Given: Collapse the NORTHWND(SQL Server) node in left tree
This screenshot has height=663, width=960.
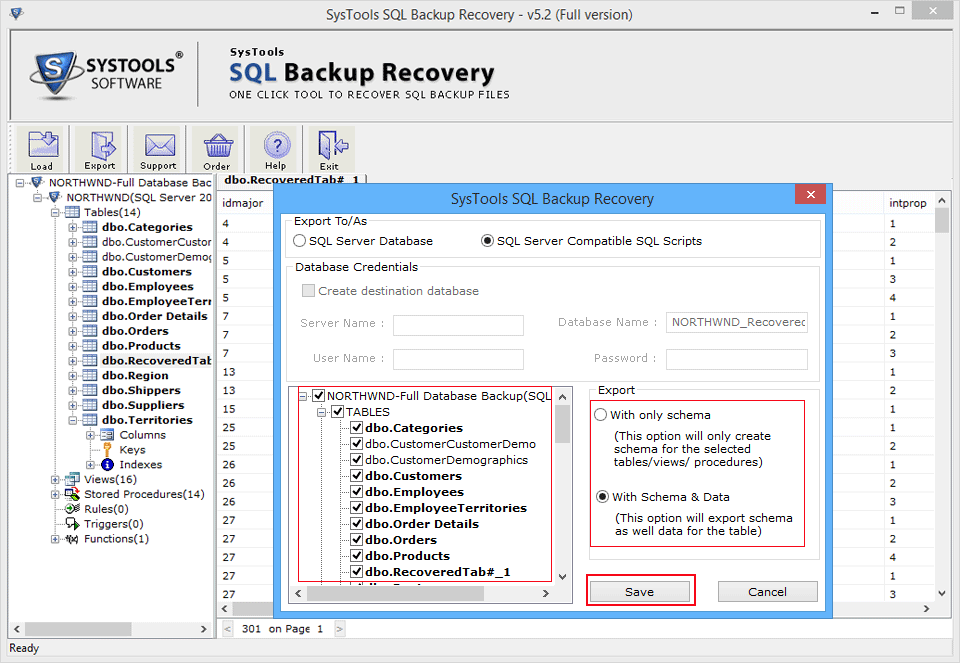Looking at the screenshot, I should [38, 197].
